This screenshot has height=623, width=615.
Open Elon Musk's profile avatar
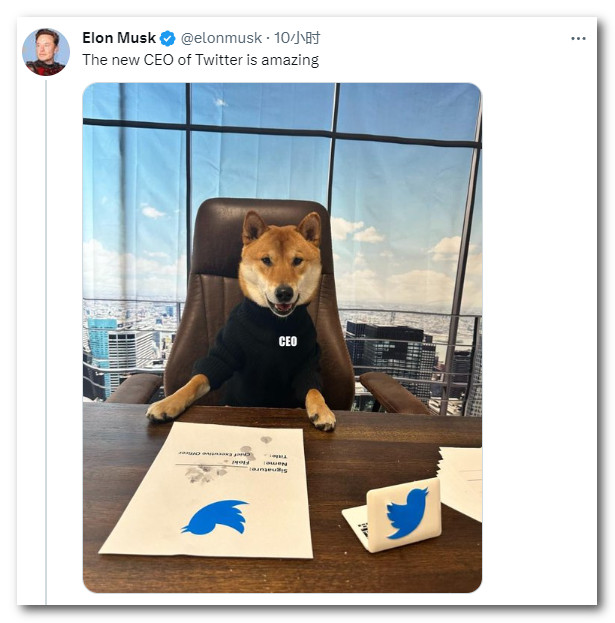(x=46, y=52)
